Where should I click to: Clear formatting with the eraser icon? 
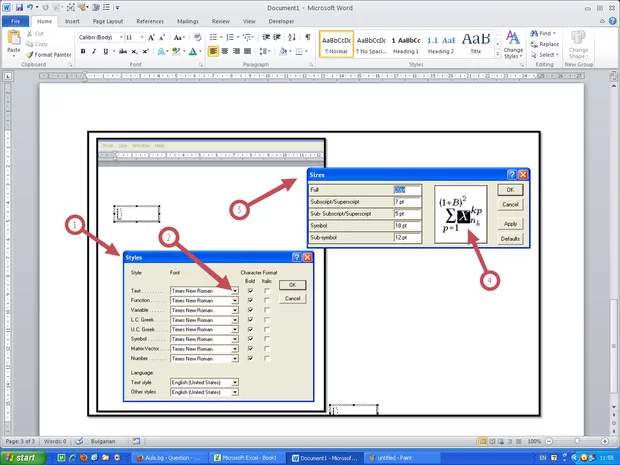pos(198,38)
